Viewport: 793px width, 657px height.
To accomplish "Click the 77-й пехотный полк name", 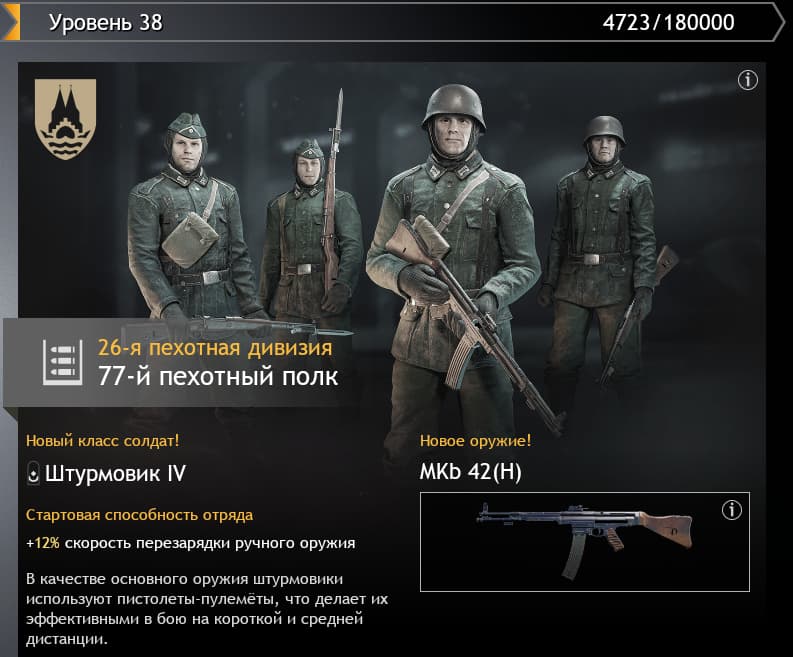I will (218, 377).
